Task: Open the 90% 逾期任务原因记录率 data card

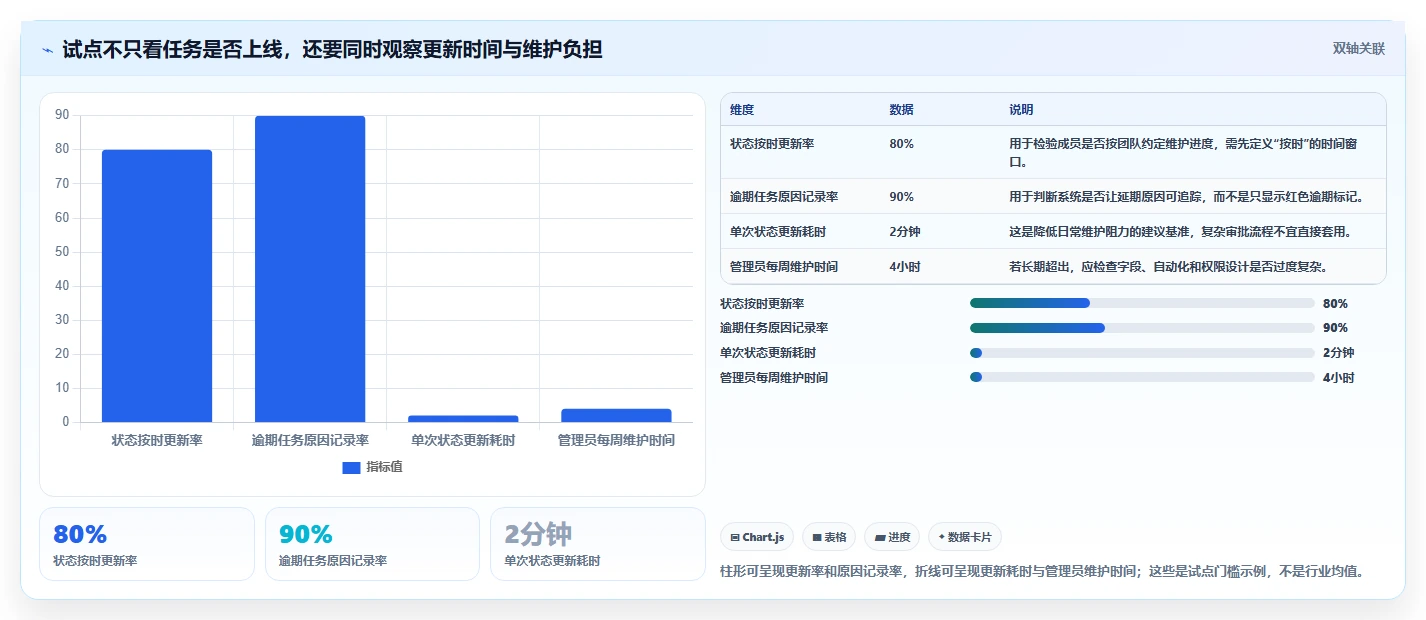Action: click(372, 544)
